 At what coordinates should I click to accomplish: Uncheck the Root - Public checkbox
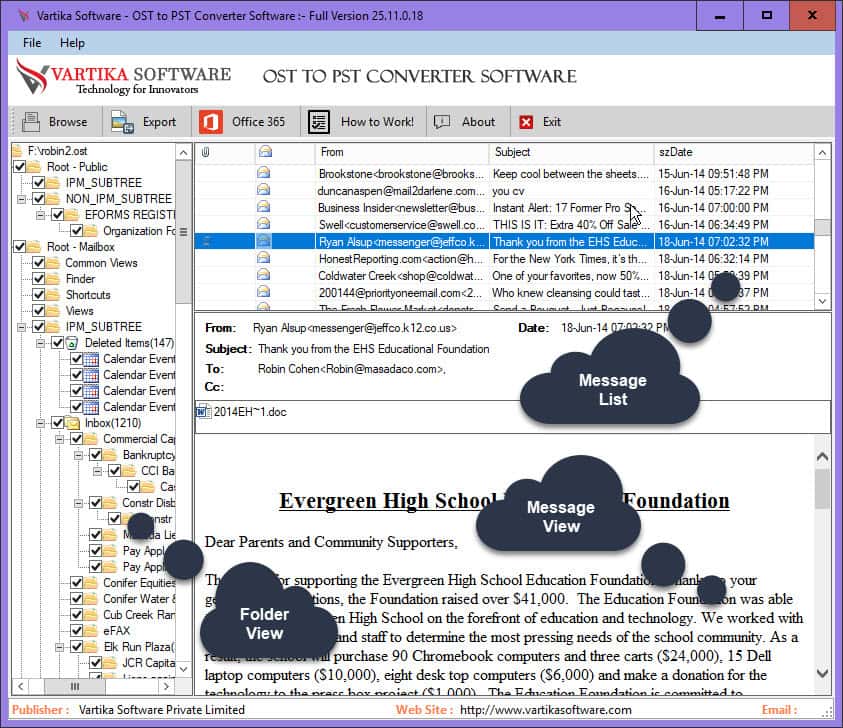click(x=19, y=167)
